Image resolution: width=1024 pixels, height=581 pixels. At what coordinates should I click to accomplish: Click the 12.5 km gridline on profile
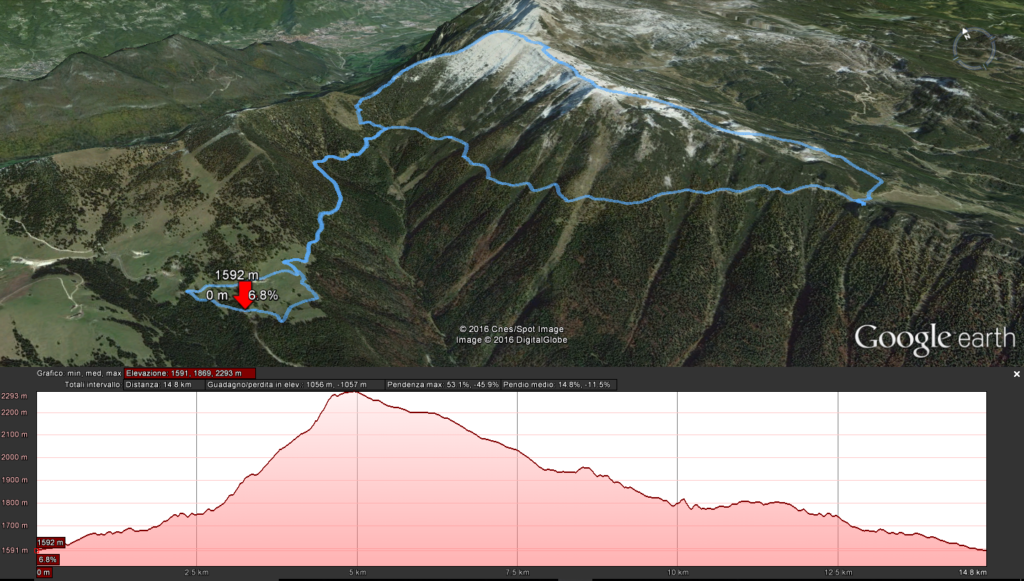tap(838, 479)
